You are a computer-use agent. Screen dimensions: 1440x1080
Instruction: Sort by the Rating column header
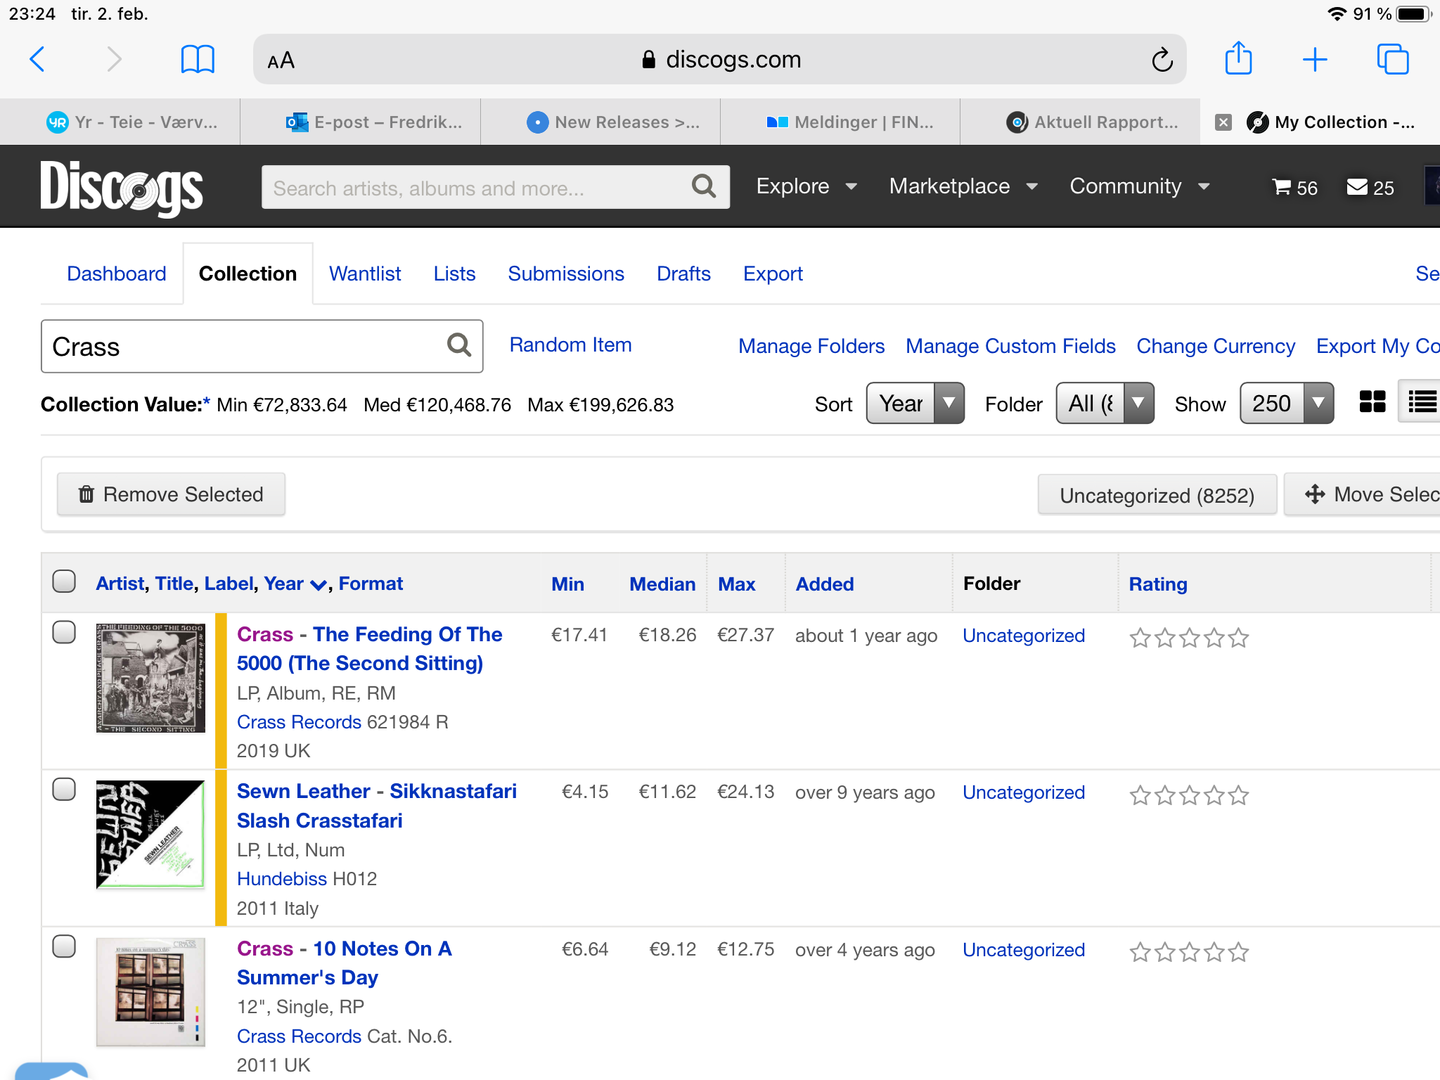click(x=1158, y=584)
